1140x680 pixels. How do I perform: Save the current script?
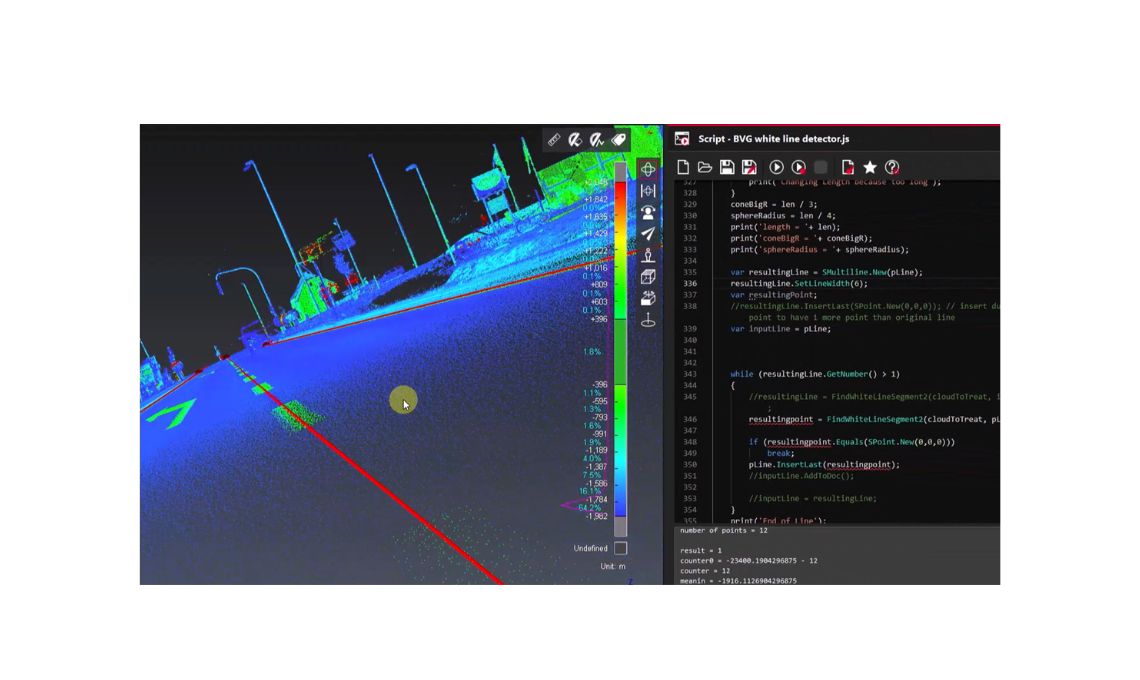(x=728, y=166)
